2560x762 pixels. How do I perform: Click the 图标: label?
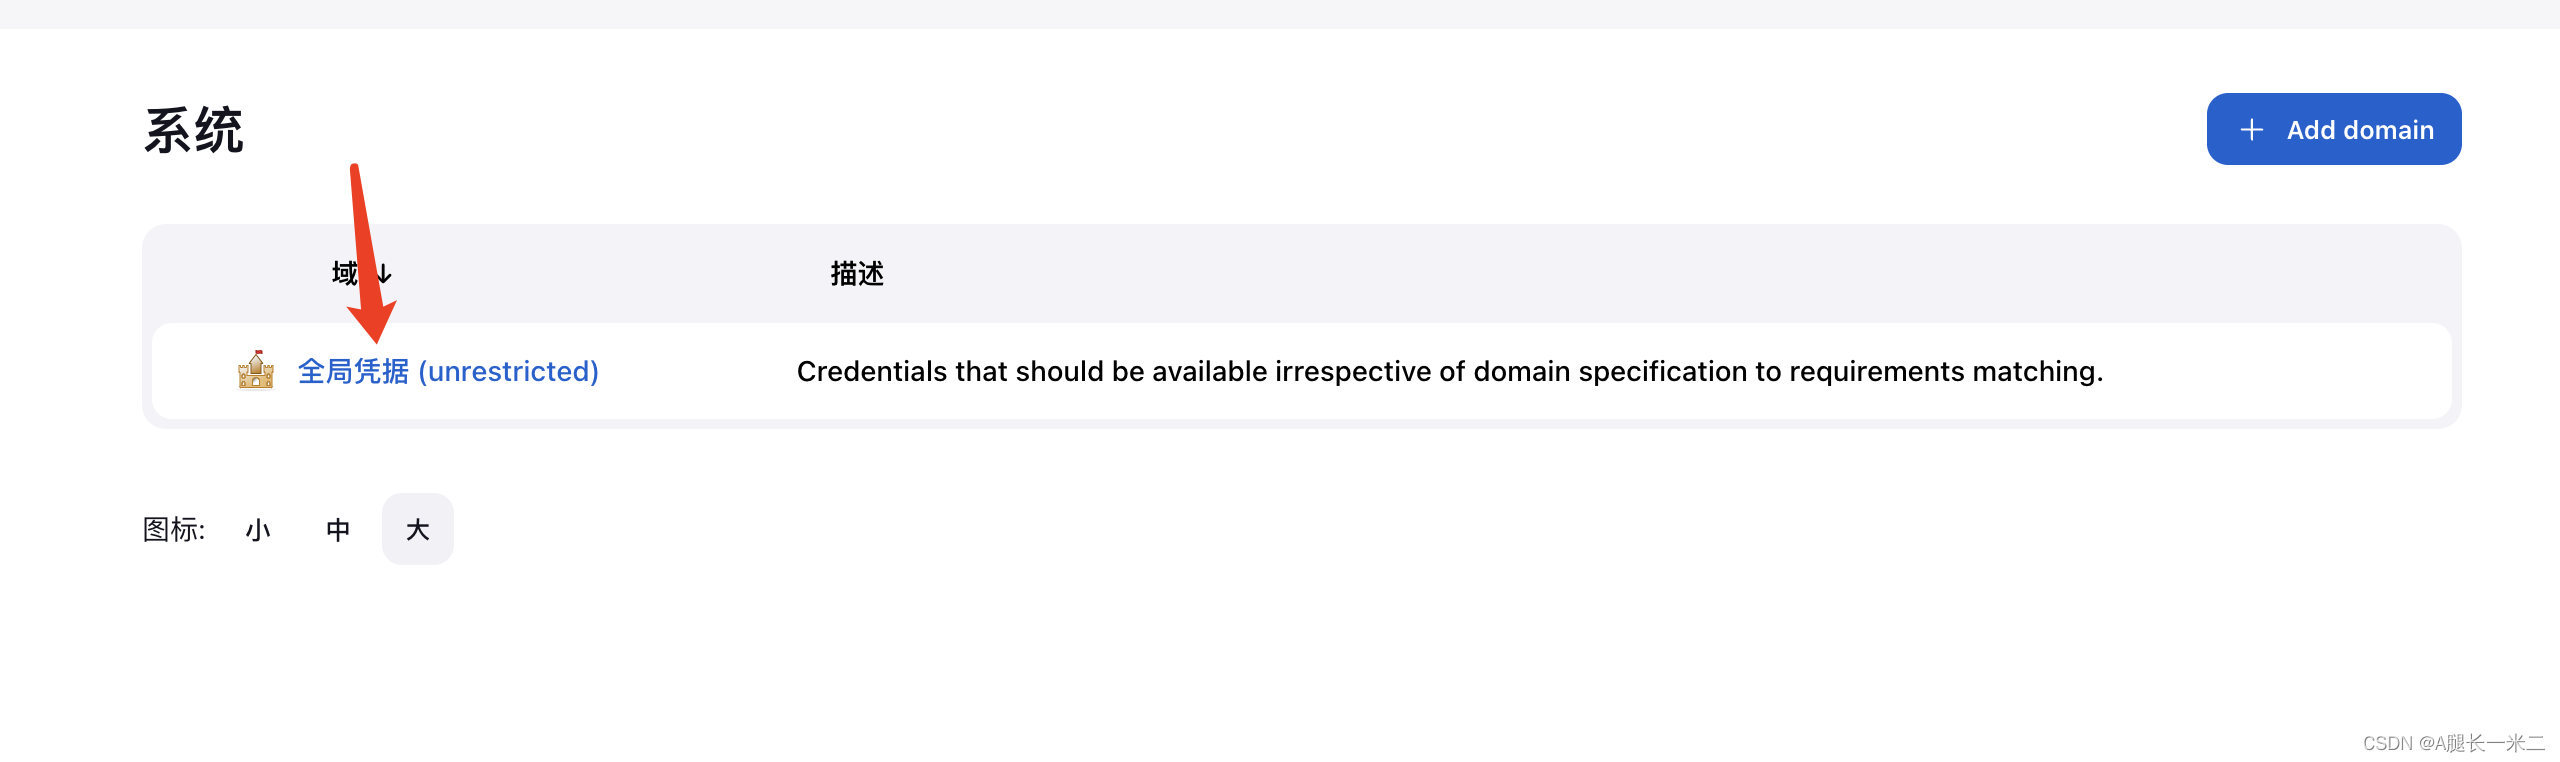point(174,529)
